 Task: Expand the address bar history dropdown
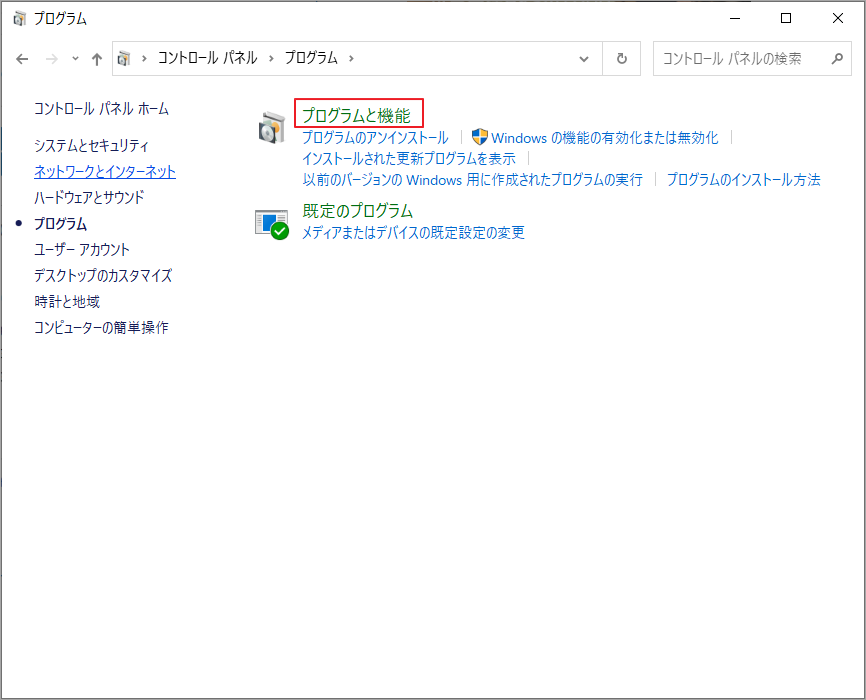[584, 59]
